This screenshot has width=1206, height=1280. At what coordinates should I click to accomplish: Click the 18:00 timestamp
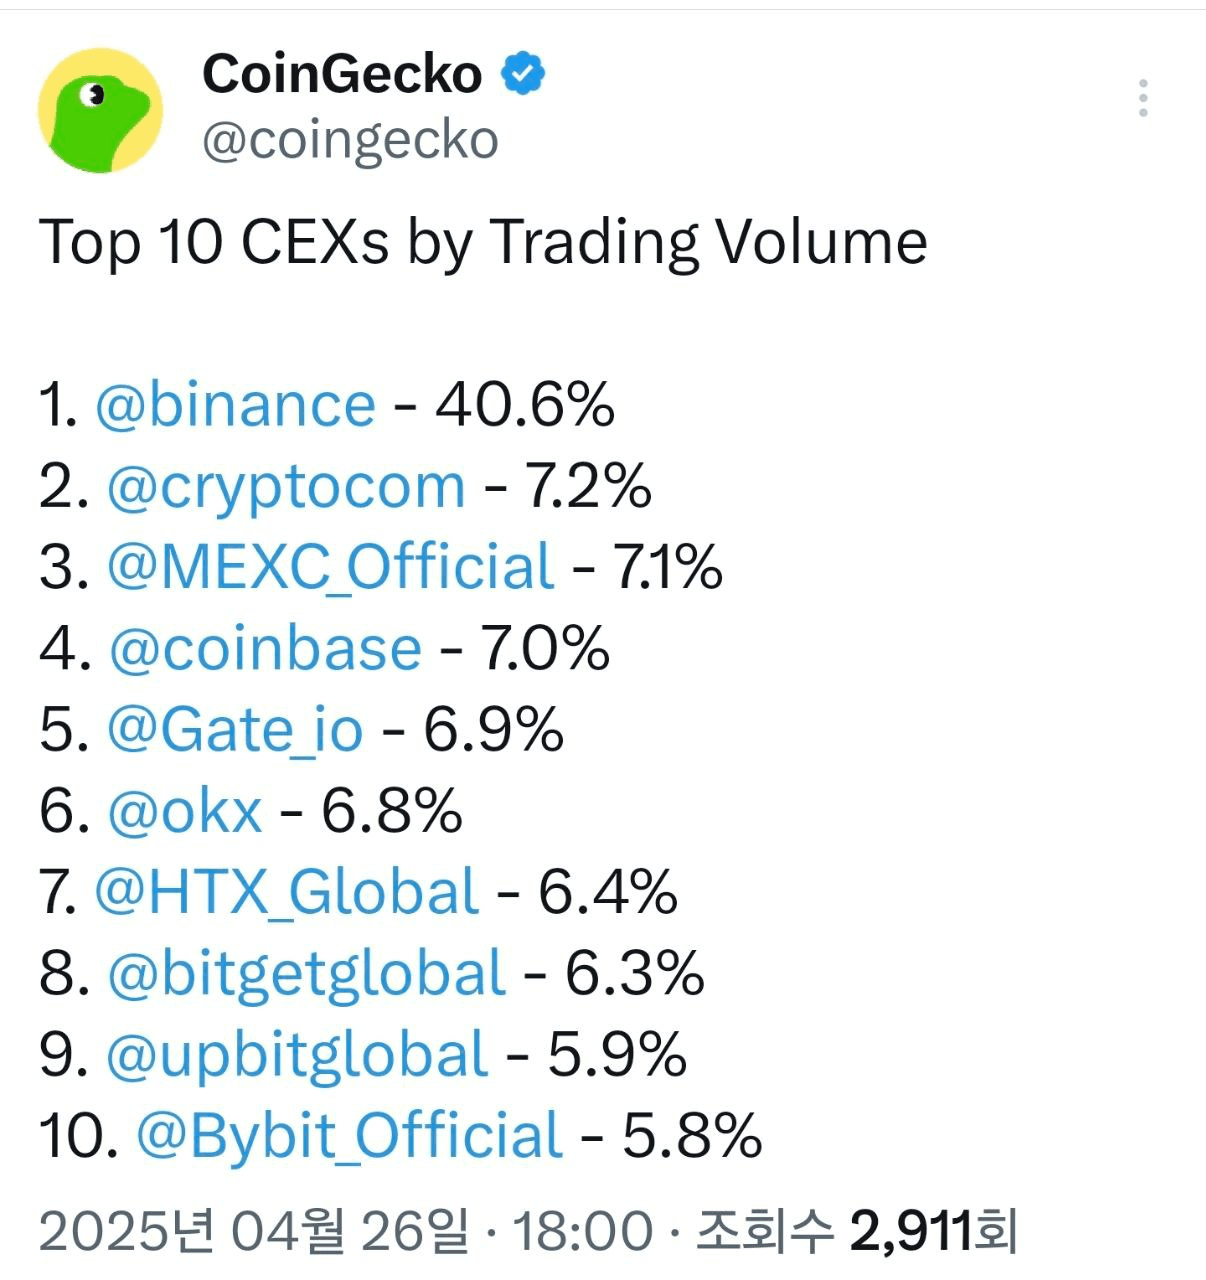582,1230
